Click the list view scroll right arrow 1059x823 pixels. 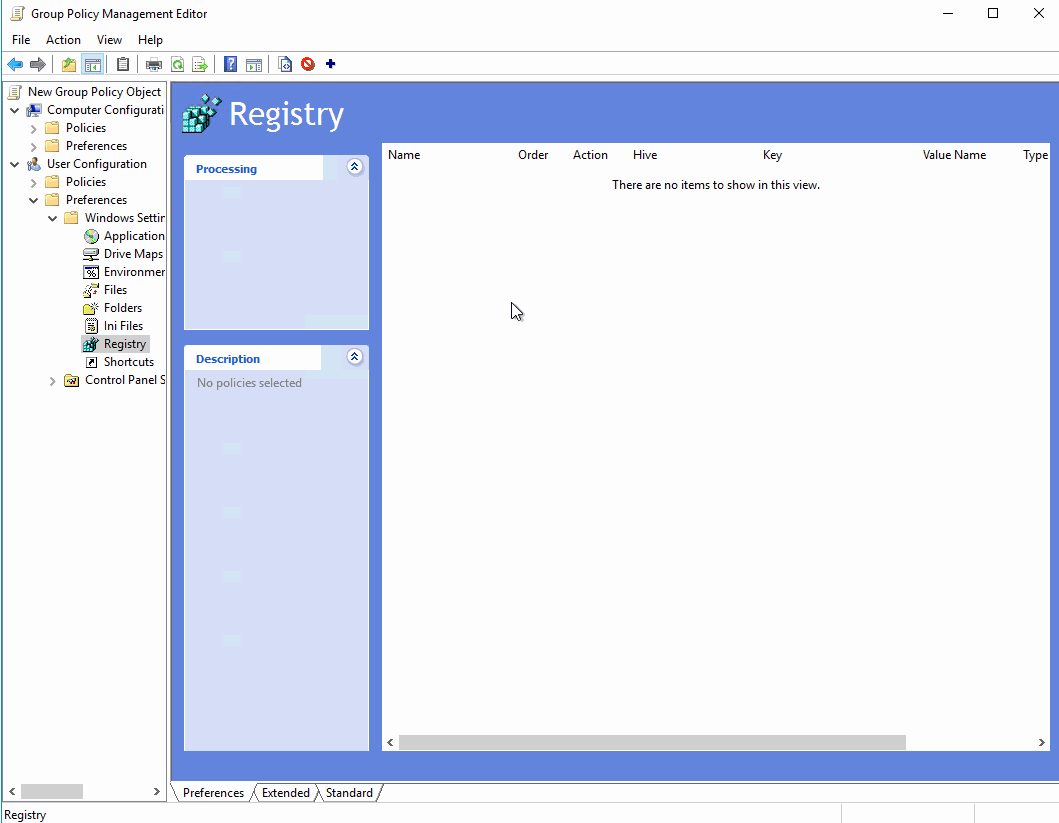click(x=1041, y=743)
